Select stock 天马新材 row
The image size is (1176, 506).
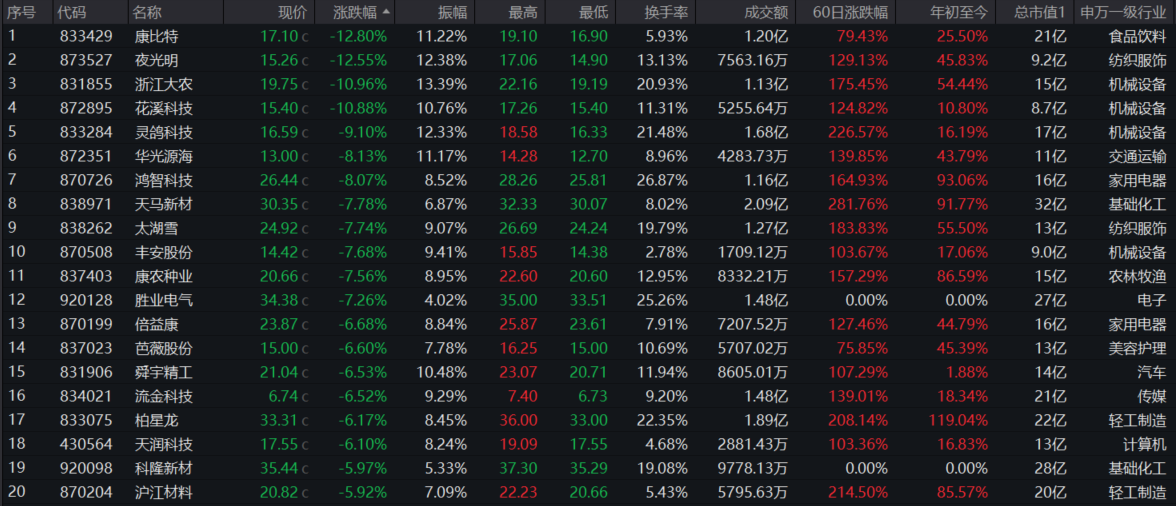pos(588,204)
